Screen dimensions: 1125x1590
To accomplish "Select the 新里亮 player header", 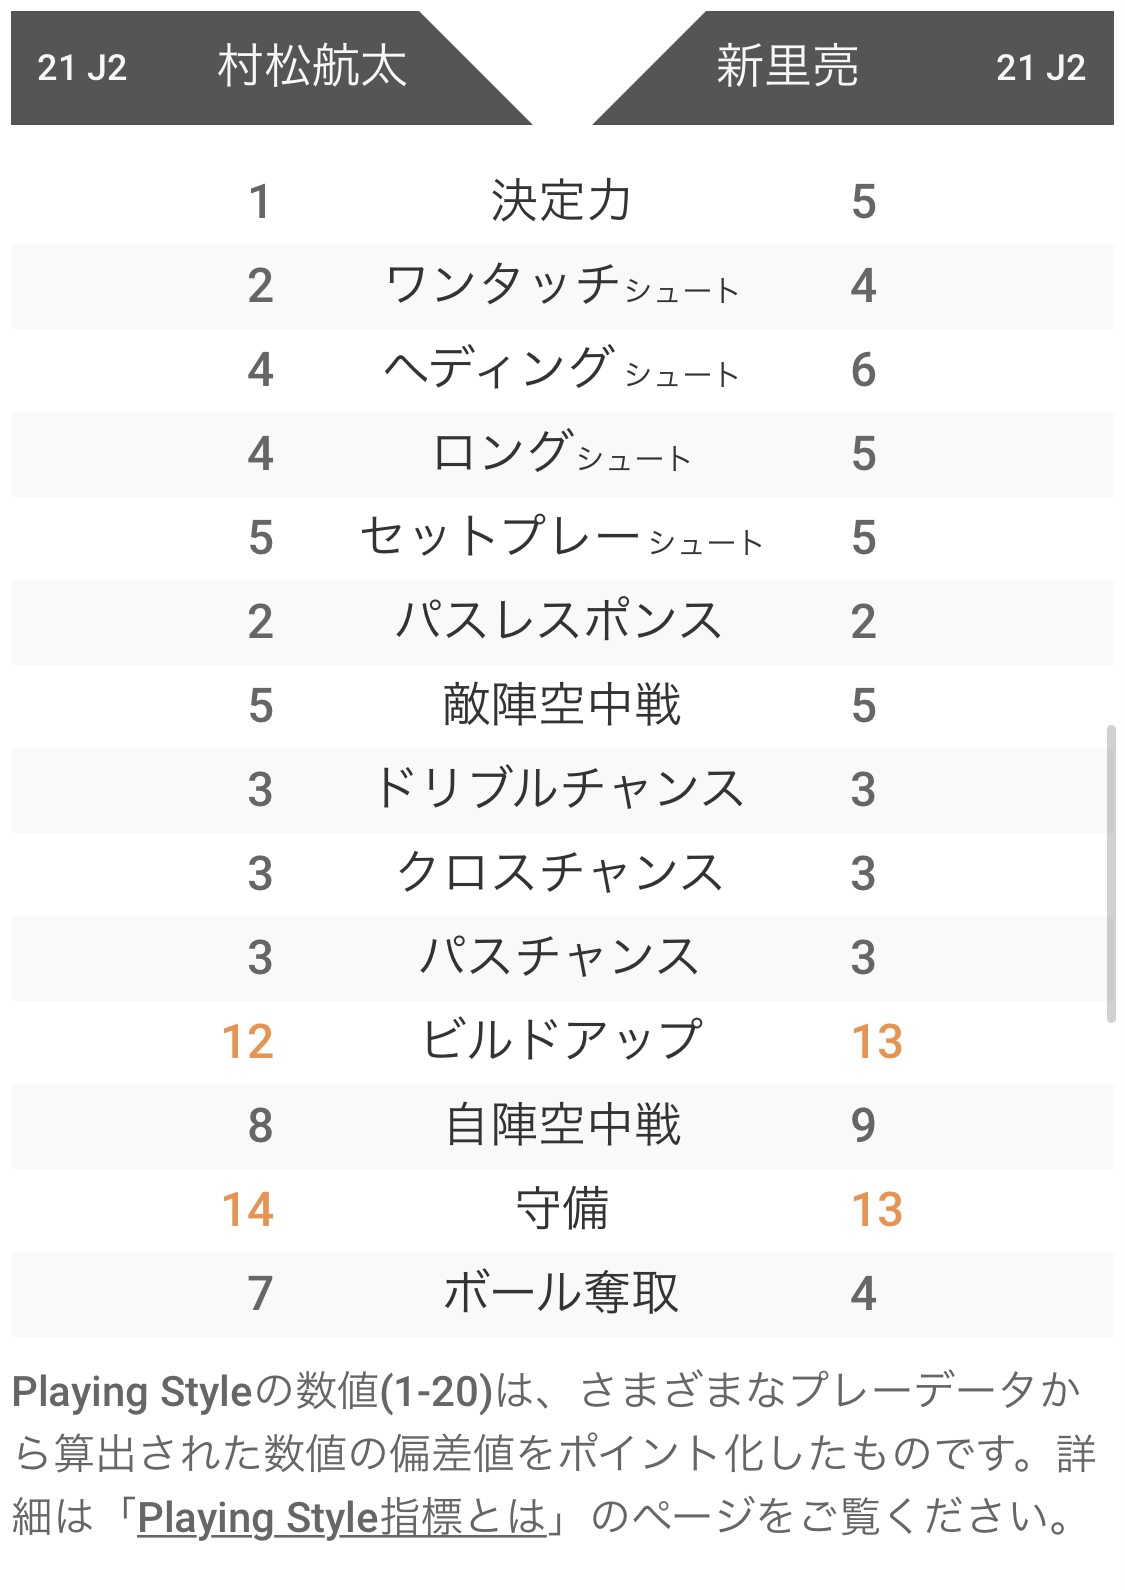I will [787, 67].
